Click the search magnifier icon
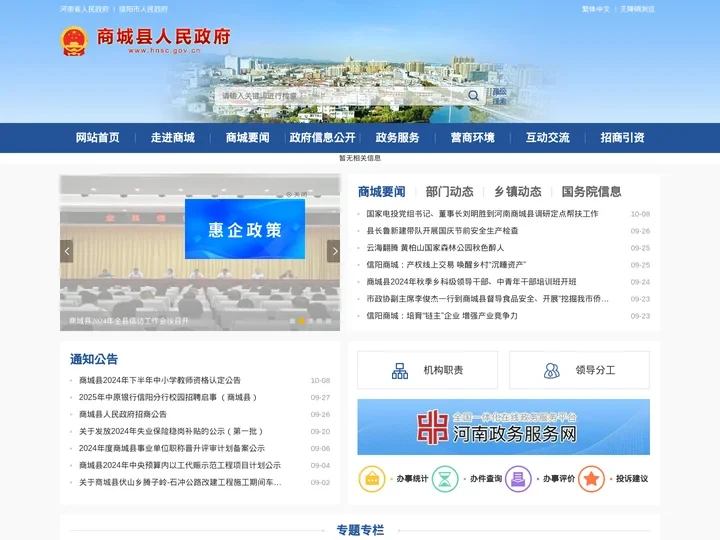 click(473, 96)
